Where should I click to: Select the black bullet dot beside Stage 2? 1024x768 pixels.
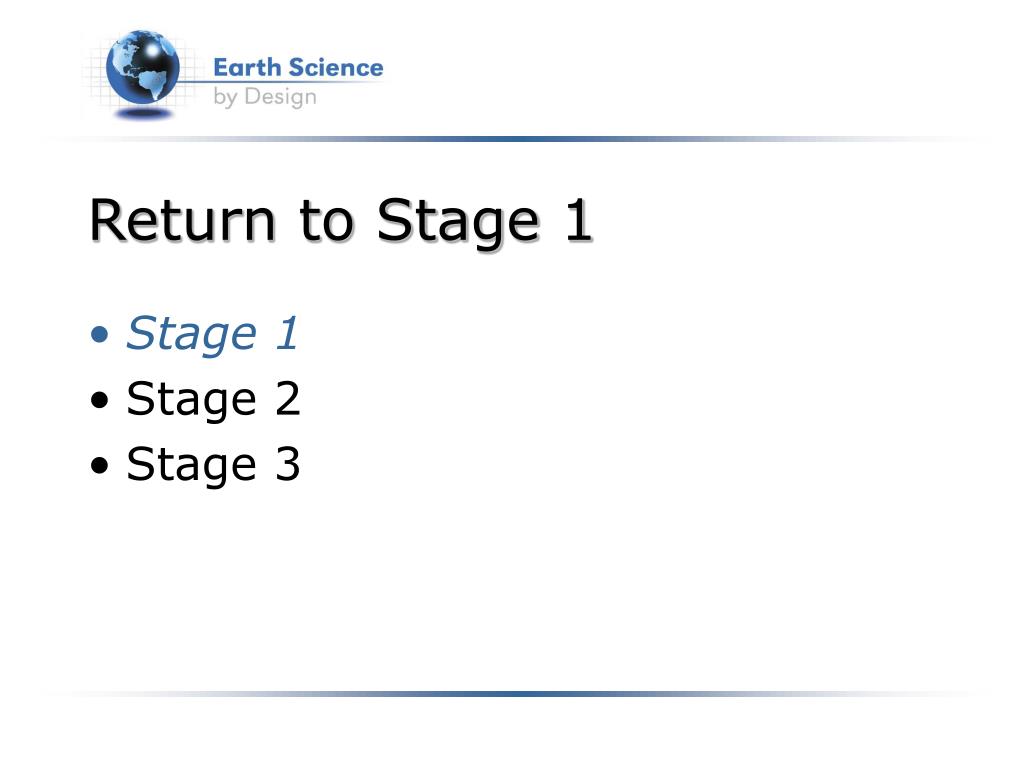[100, 400]
